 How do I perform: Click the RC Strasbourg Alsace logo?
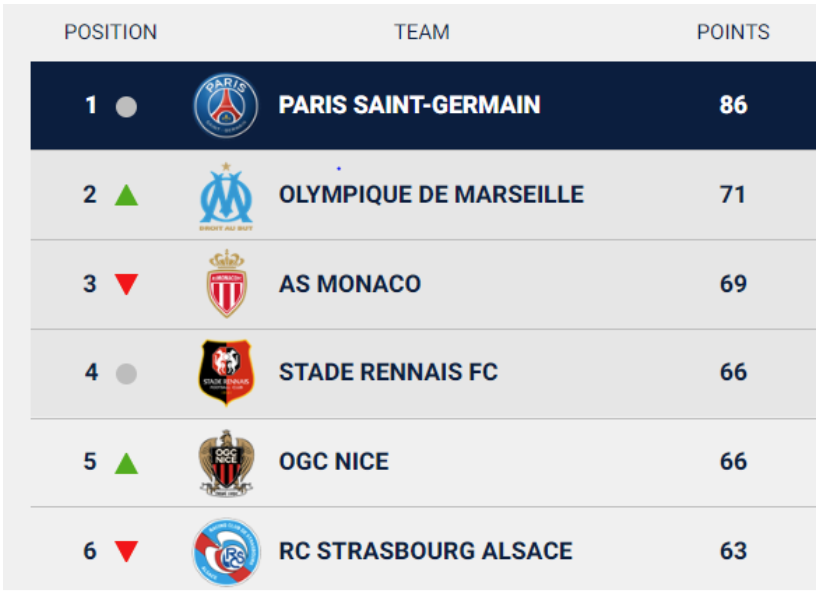(226, 552)
